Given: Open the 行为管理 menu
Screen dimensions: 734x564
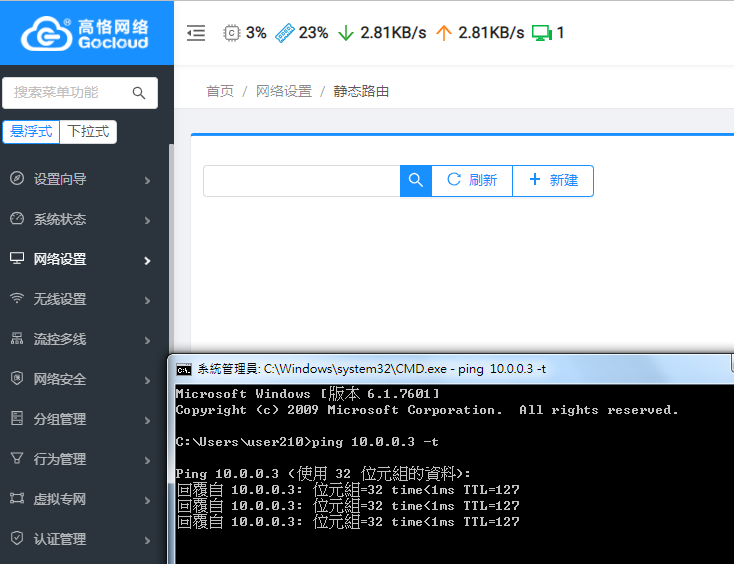Looking at the screenshot, I should (x=83, y=459).
